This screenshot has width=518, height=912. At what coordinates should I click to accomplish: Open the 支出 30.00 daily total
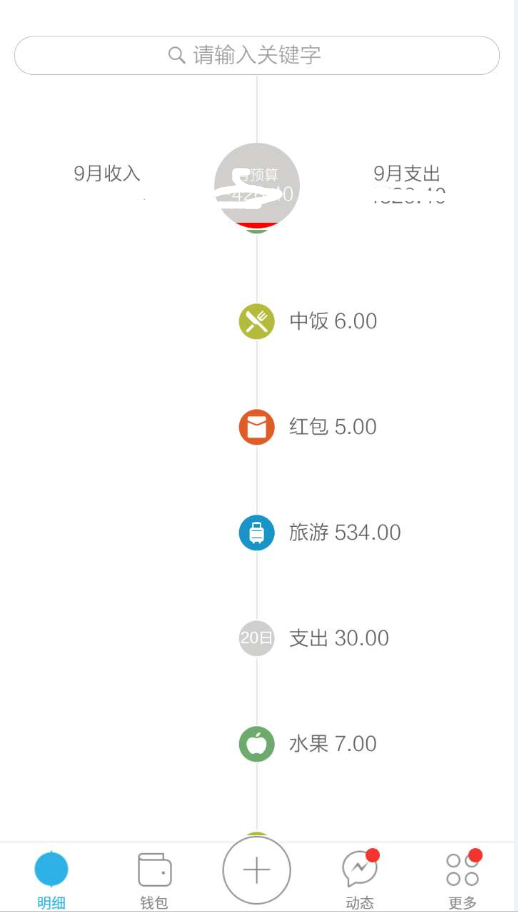click(339, 638)
